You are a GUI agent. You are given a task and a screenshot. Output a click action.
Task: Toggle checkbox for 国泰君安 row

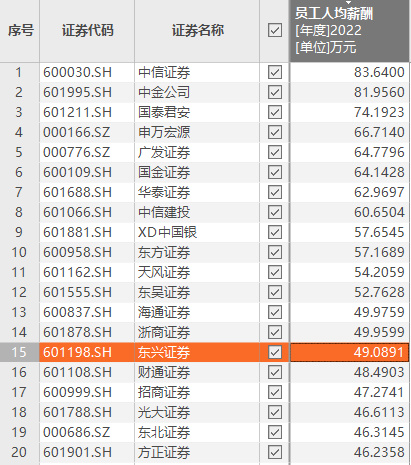coord(275,112)
